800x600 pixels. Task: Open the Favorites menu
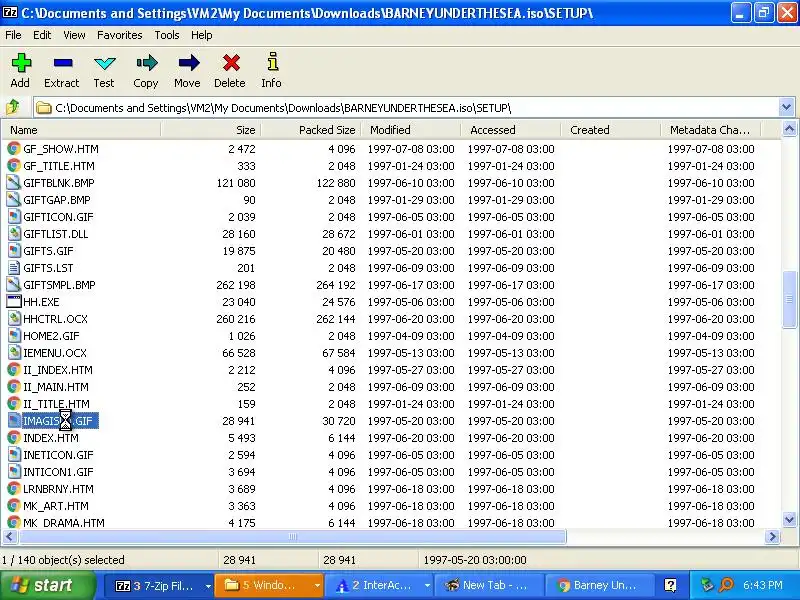click(x=119, y=35)
